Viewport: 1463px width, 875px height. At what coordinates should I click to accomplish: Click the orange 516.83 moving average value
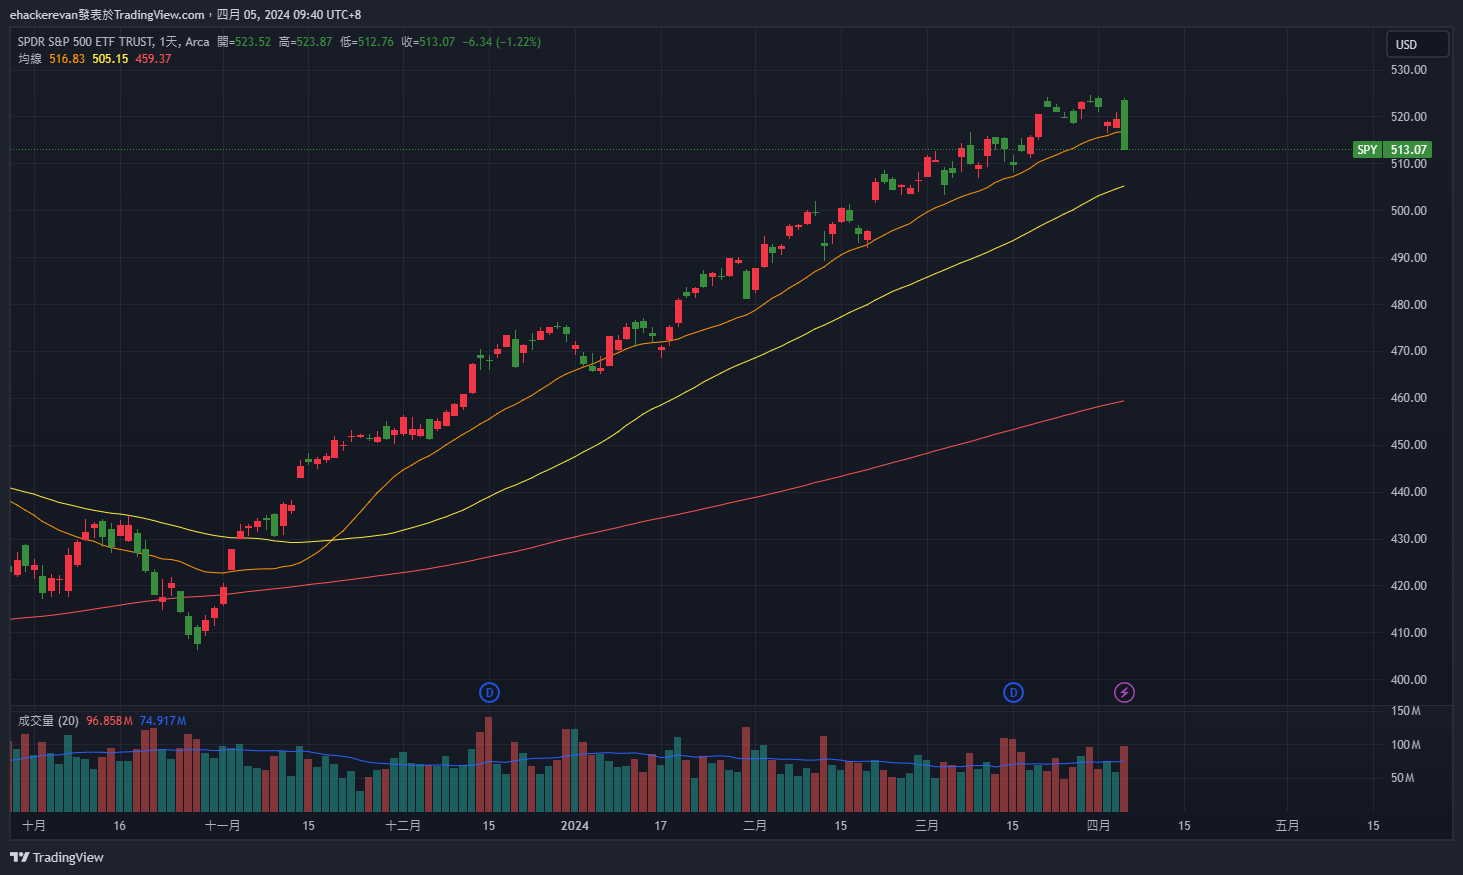click(67, 59)
